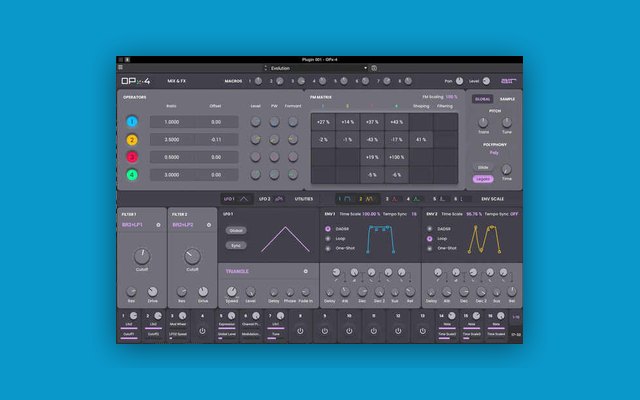The image size is (640, 400).
Task: Select operator 2 yellow circle
Action: pos(132,140)
